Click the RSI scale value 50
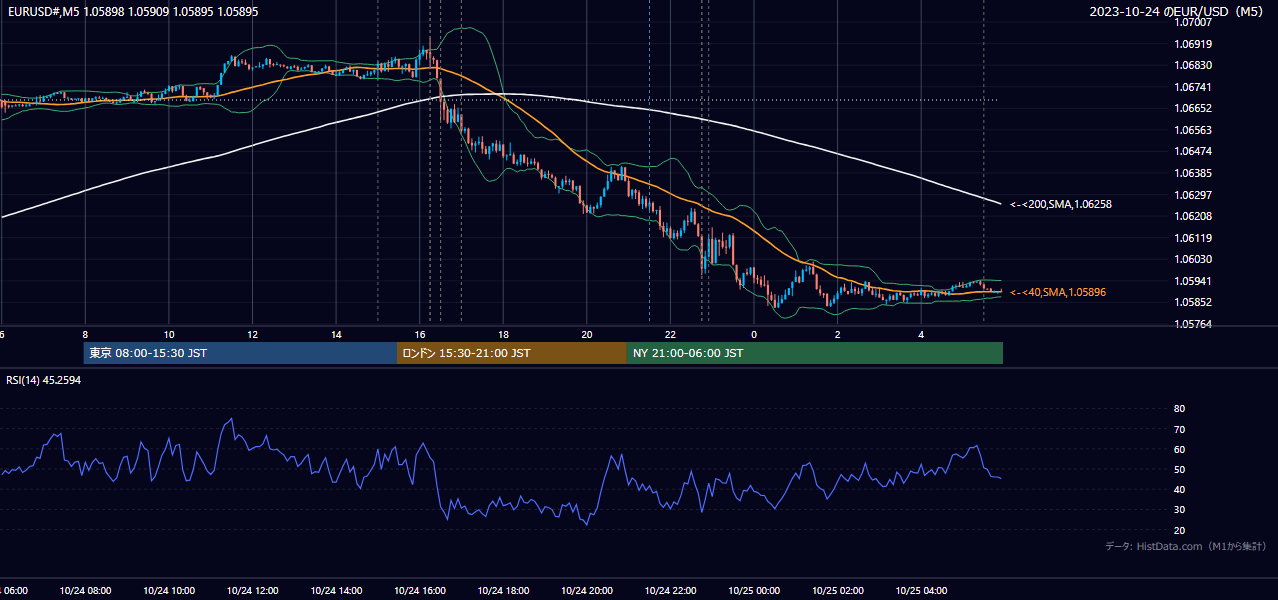 click(x=1179, y=469)
